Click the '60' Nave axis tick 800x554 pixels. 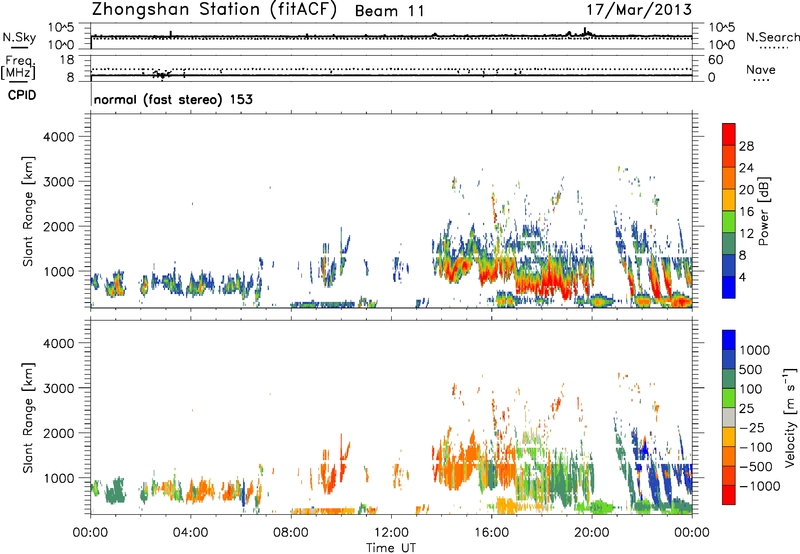point(715,60)
